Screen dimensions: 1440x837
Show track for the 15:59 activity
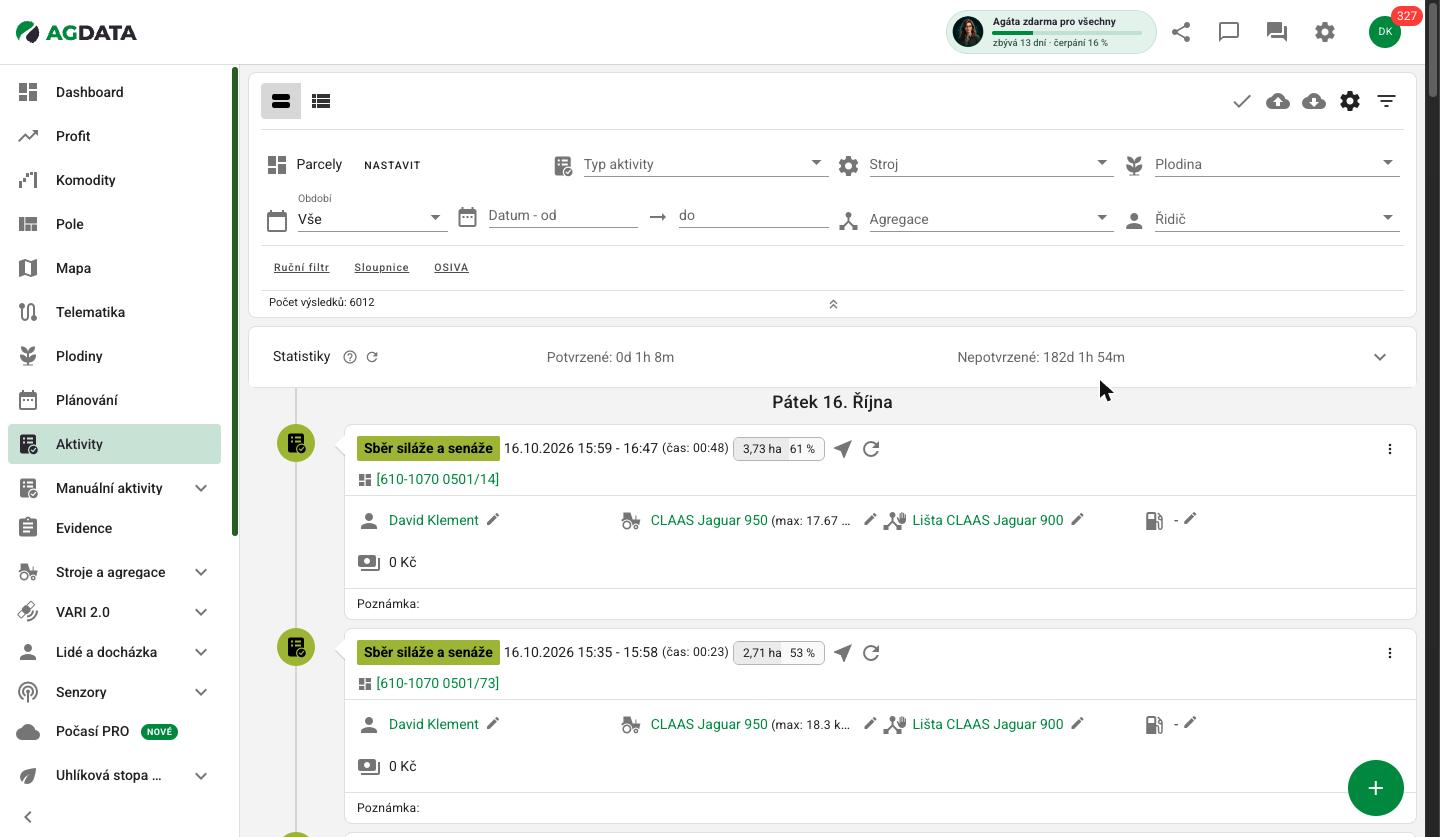pos(843,449)
